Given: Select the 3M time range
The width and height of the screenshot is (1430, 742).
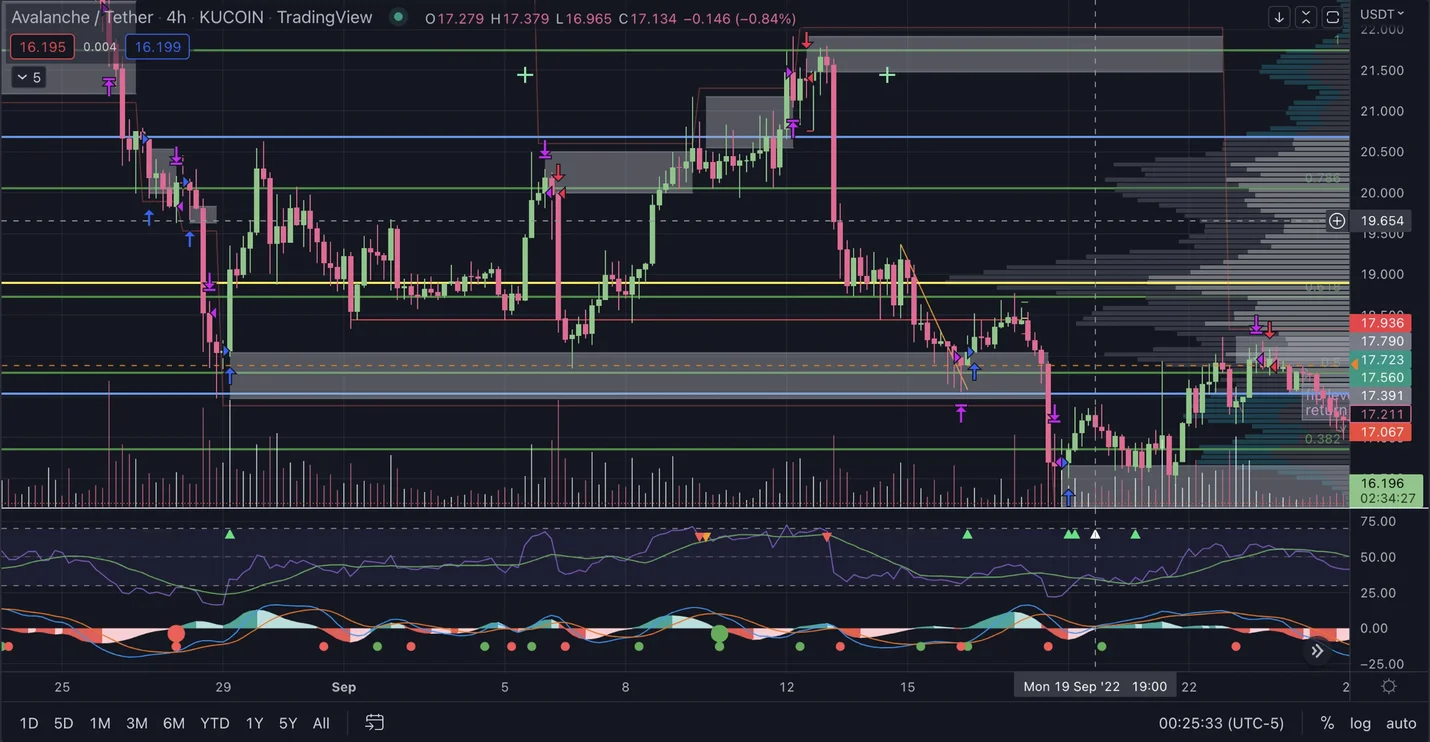Looking at the screenshot, I should pyautogui.click(x=137, y=723).
